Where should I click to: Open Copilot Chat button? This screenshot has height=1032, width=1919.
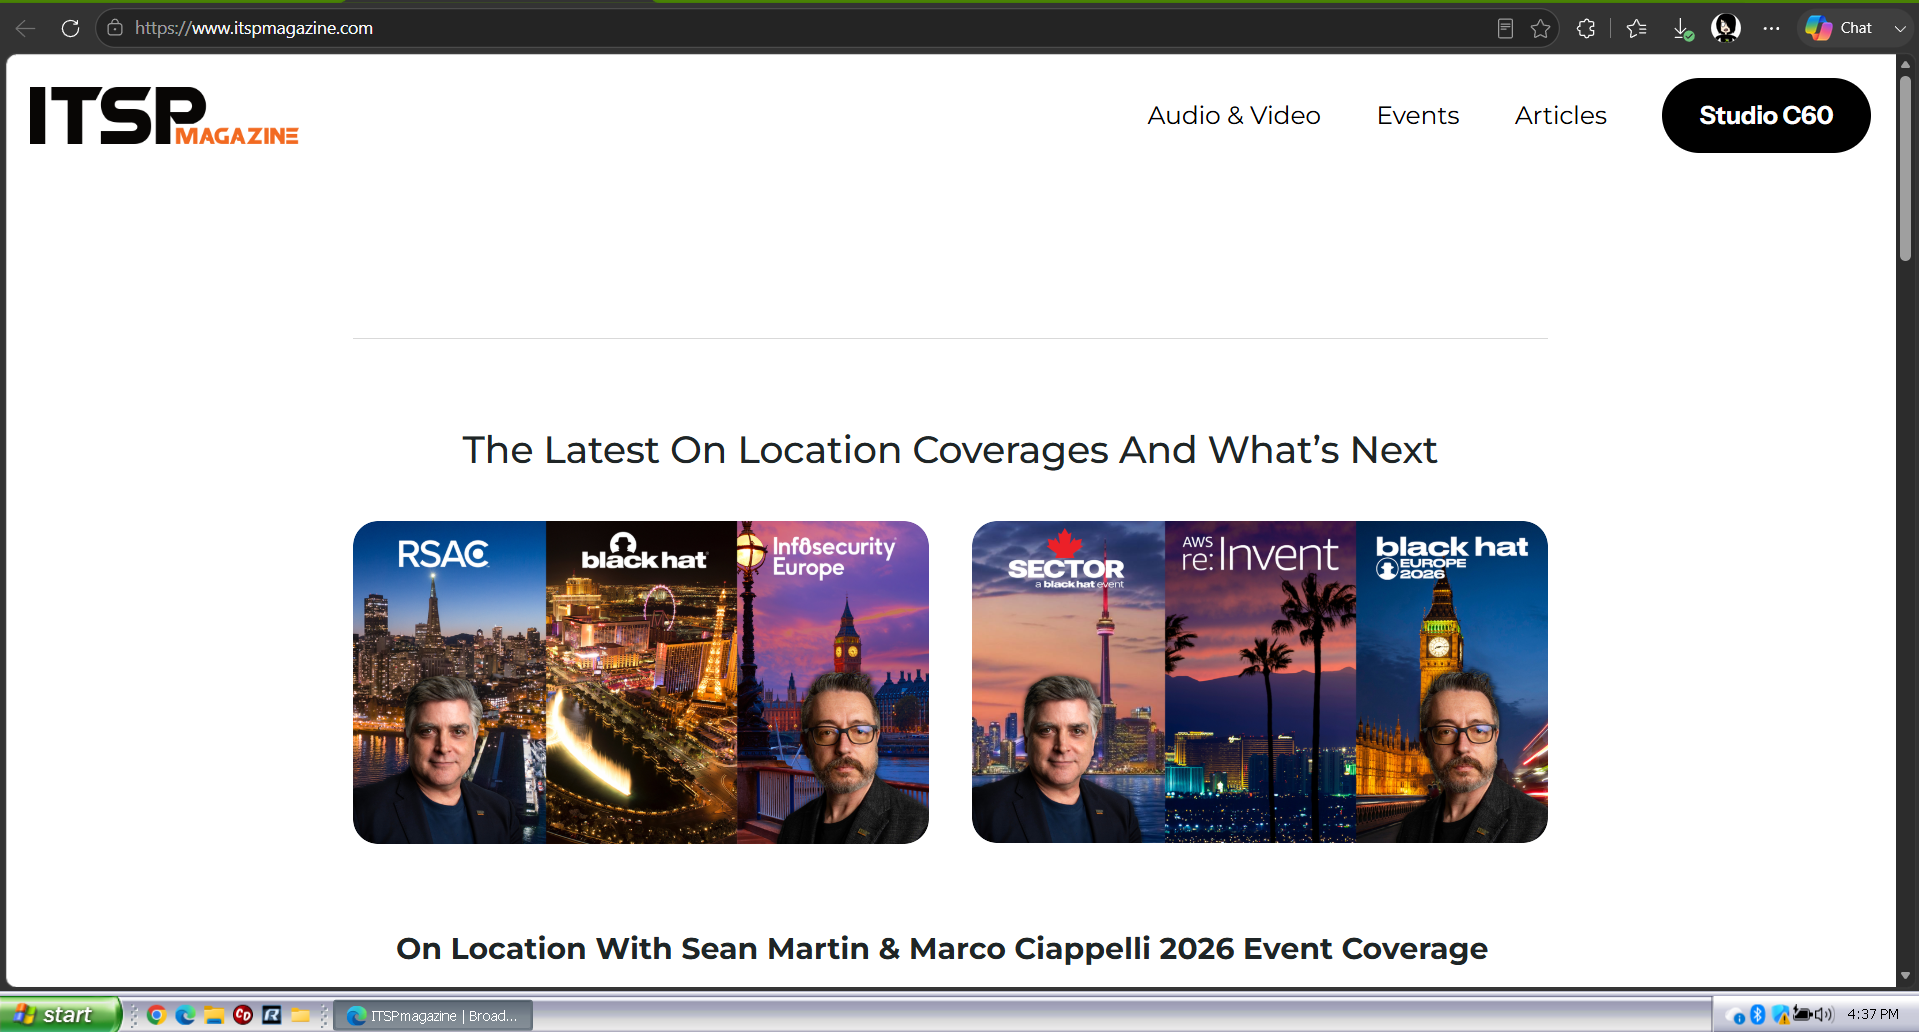click(1840, 28)
